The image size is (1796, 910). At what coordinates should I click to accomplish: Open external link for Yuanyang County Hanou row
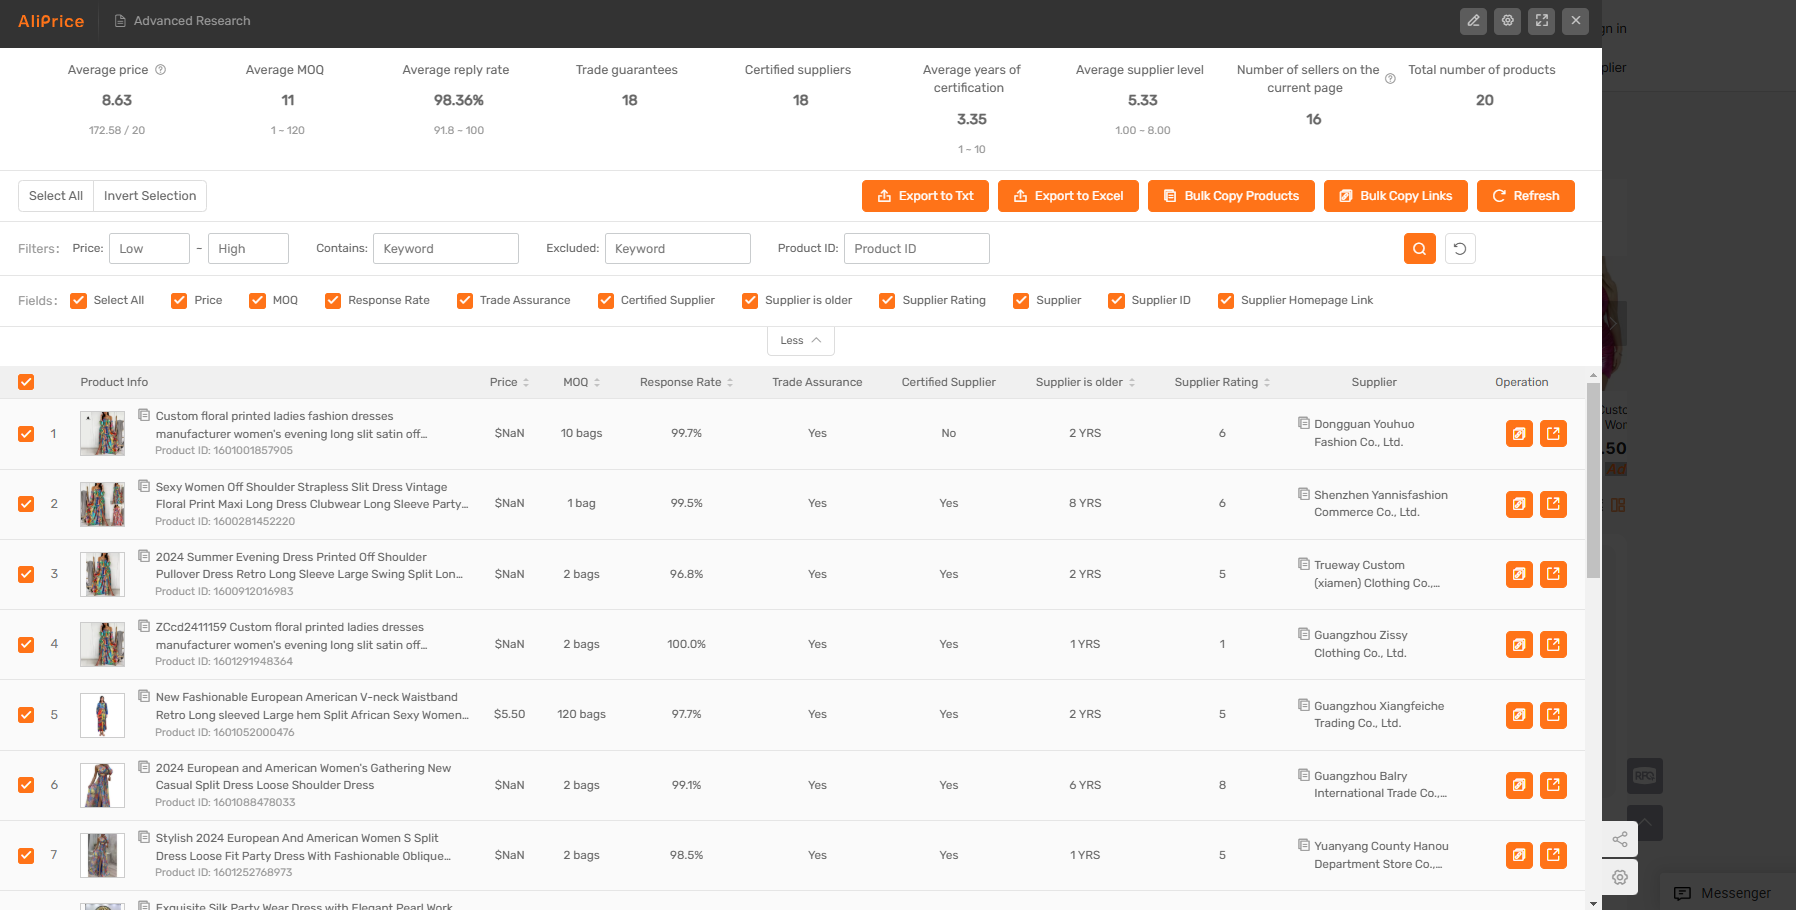pyautogui.click(x=1553, y=855)
